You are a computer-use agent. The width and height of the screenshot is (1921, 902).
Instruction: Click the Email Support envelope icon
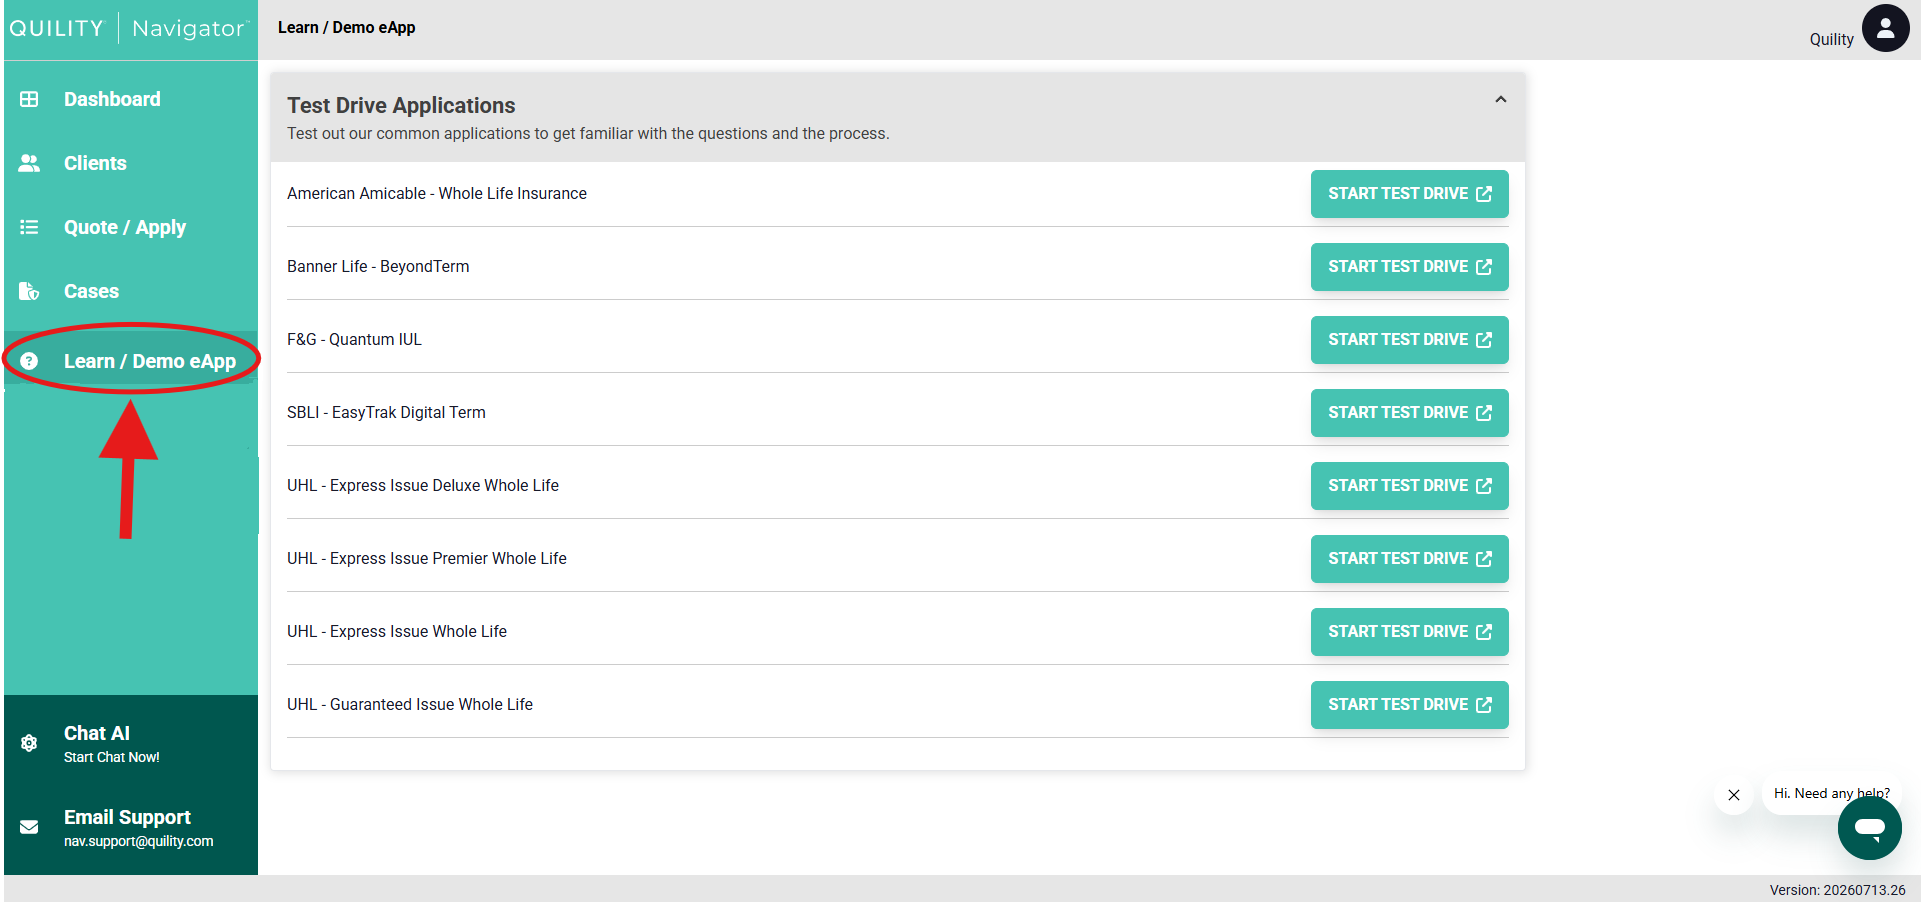[29, 827]
